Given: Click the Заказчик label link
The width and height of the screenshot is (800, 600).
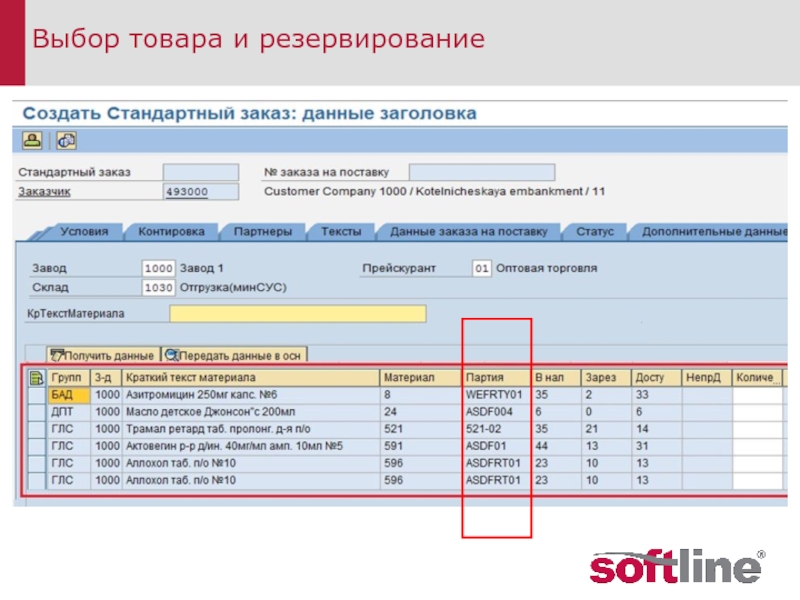Looking at the screenshot, I should tap(44, 192).
